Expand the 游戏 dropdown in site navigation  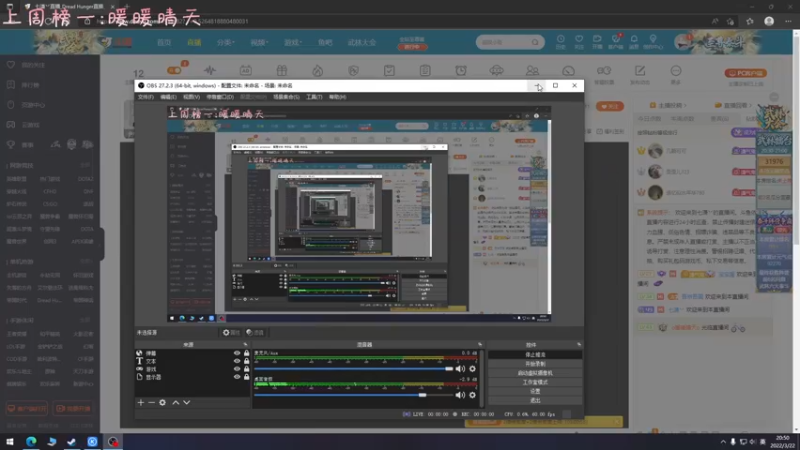pyautogui.click(x=293, y=42)
